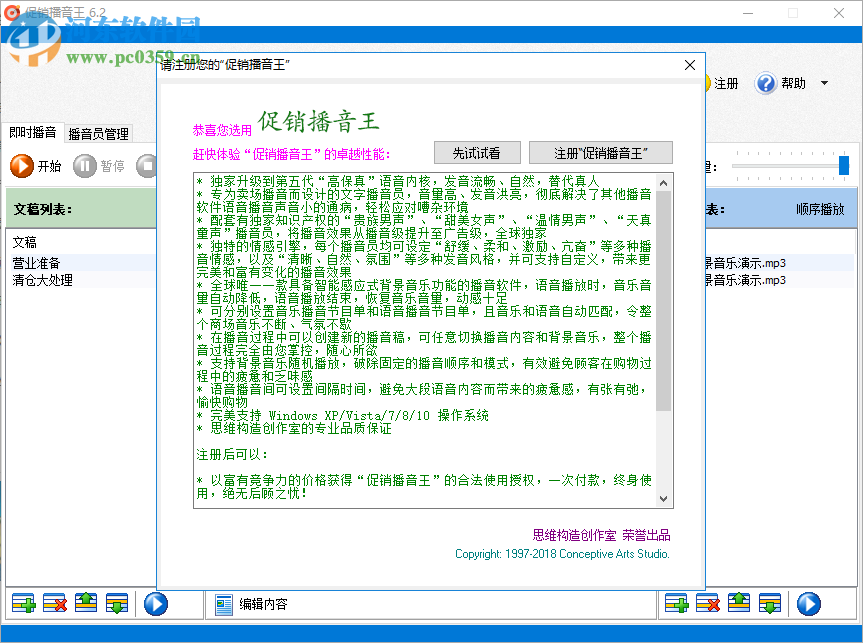This screenshot has height=643, width=863.
Task: Click the add music icon on the right toolbar
Action: pyautogui.click(x=676, y=603)
